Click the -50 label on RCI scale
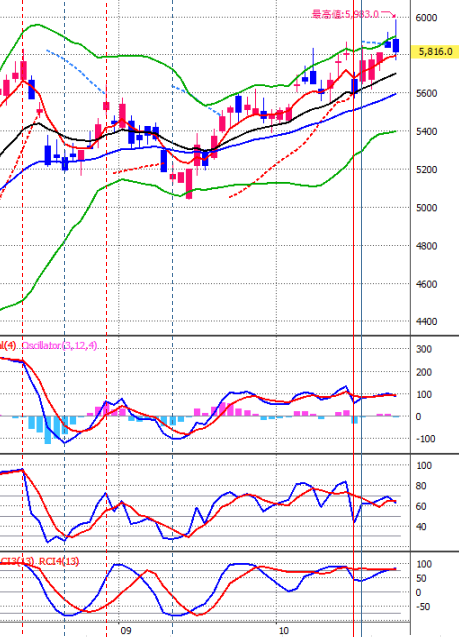The height and width of the screenshot is (637, 459). coord(424,607)
